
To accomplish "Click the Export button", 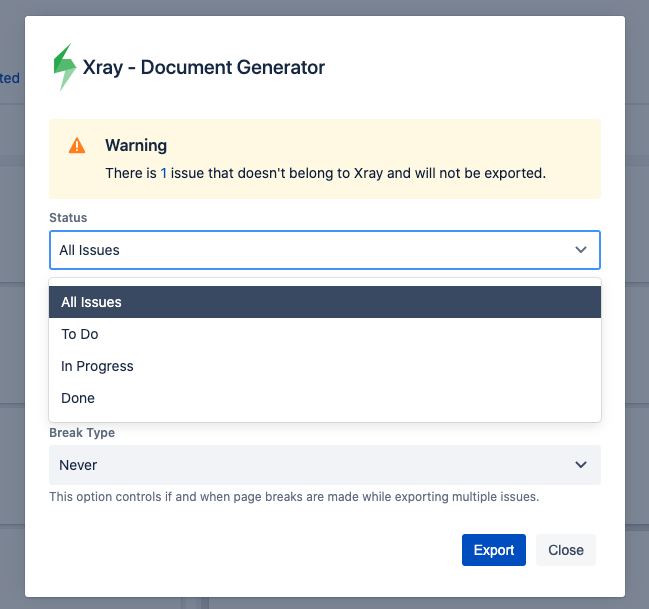I will point(494,550).
